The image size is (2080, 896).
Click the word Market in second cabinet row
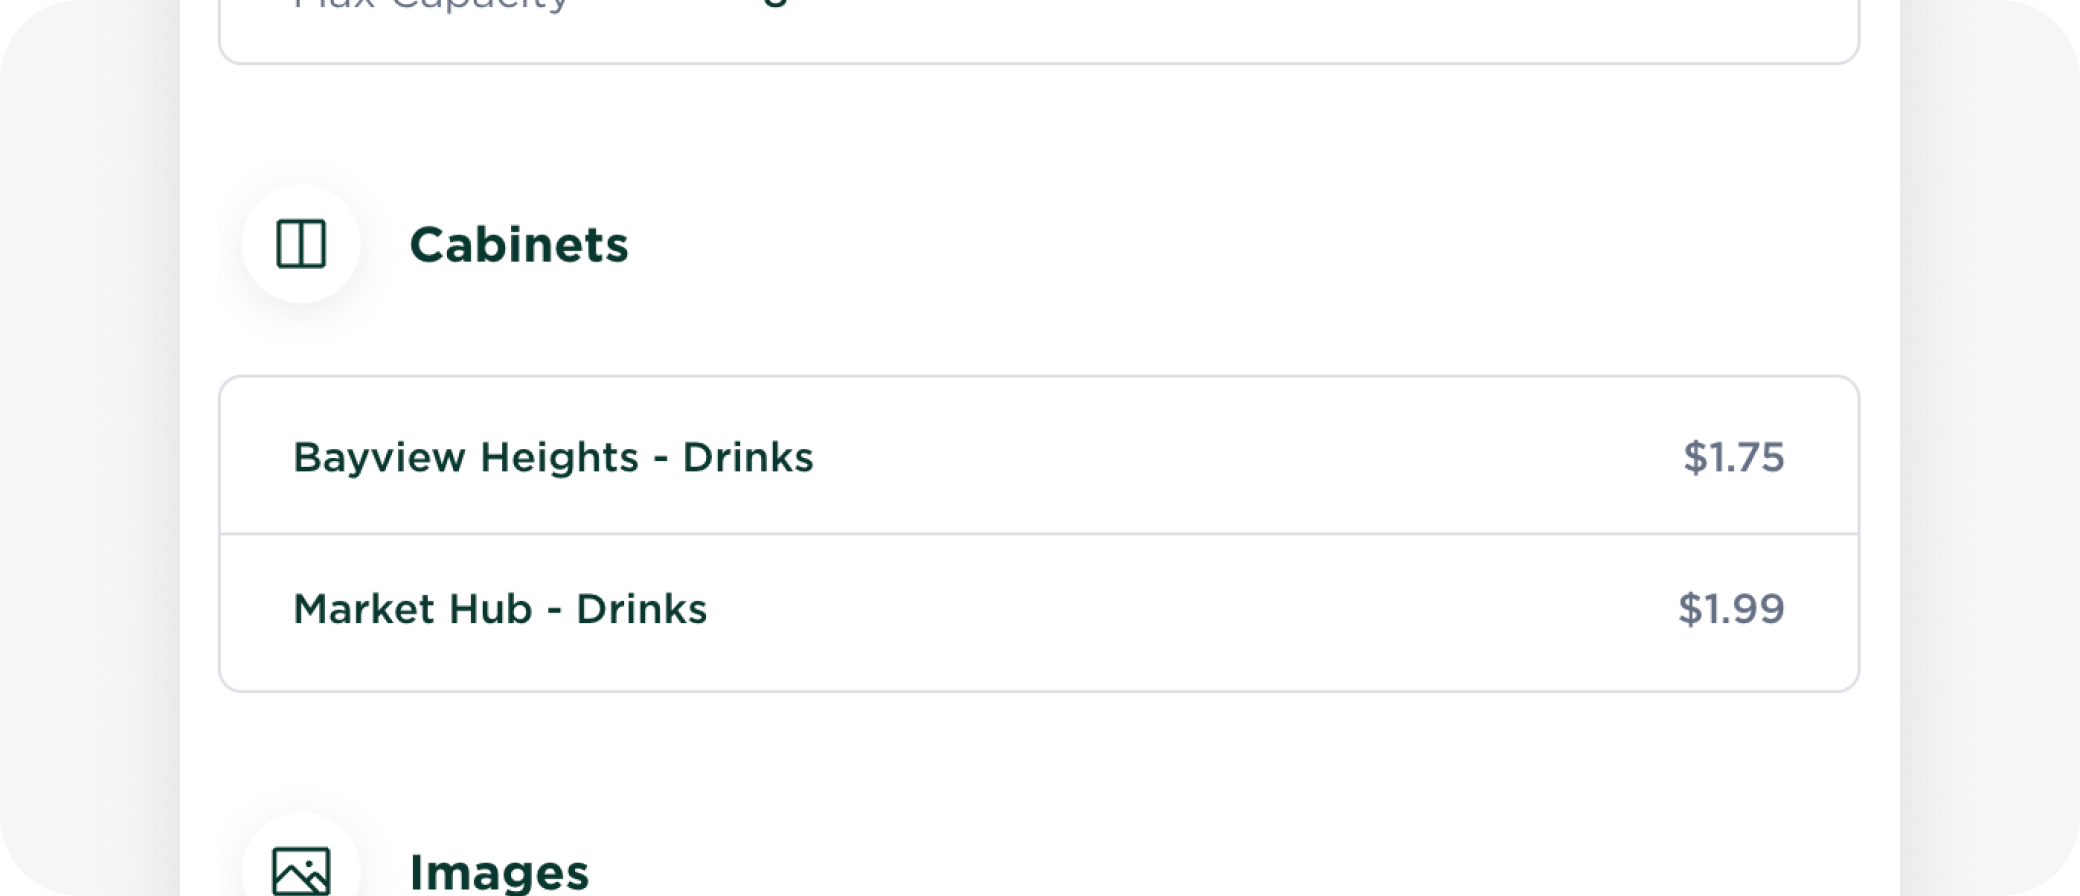pyautogui.click(x=354, y=609)
